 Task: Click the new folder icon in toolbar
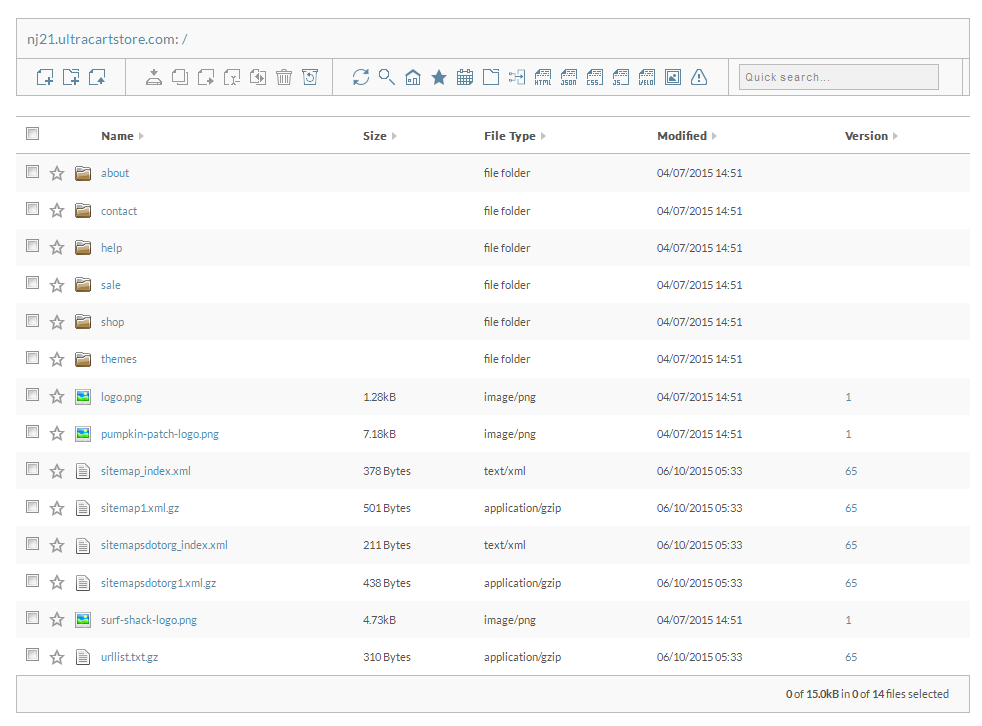click(x=71, y=77)
